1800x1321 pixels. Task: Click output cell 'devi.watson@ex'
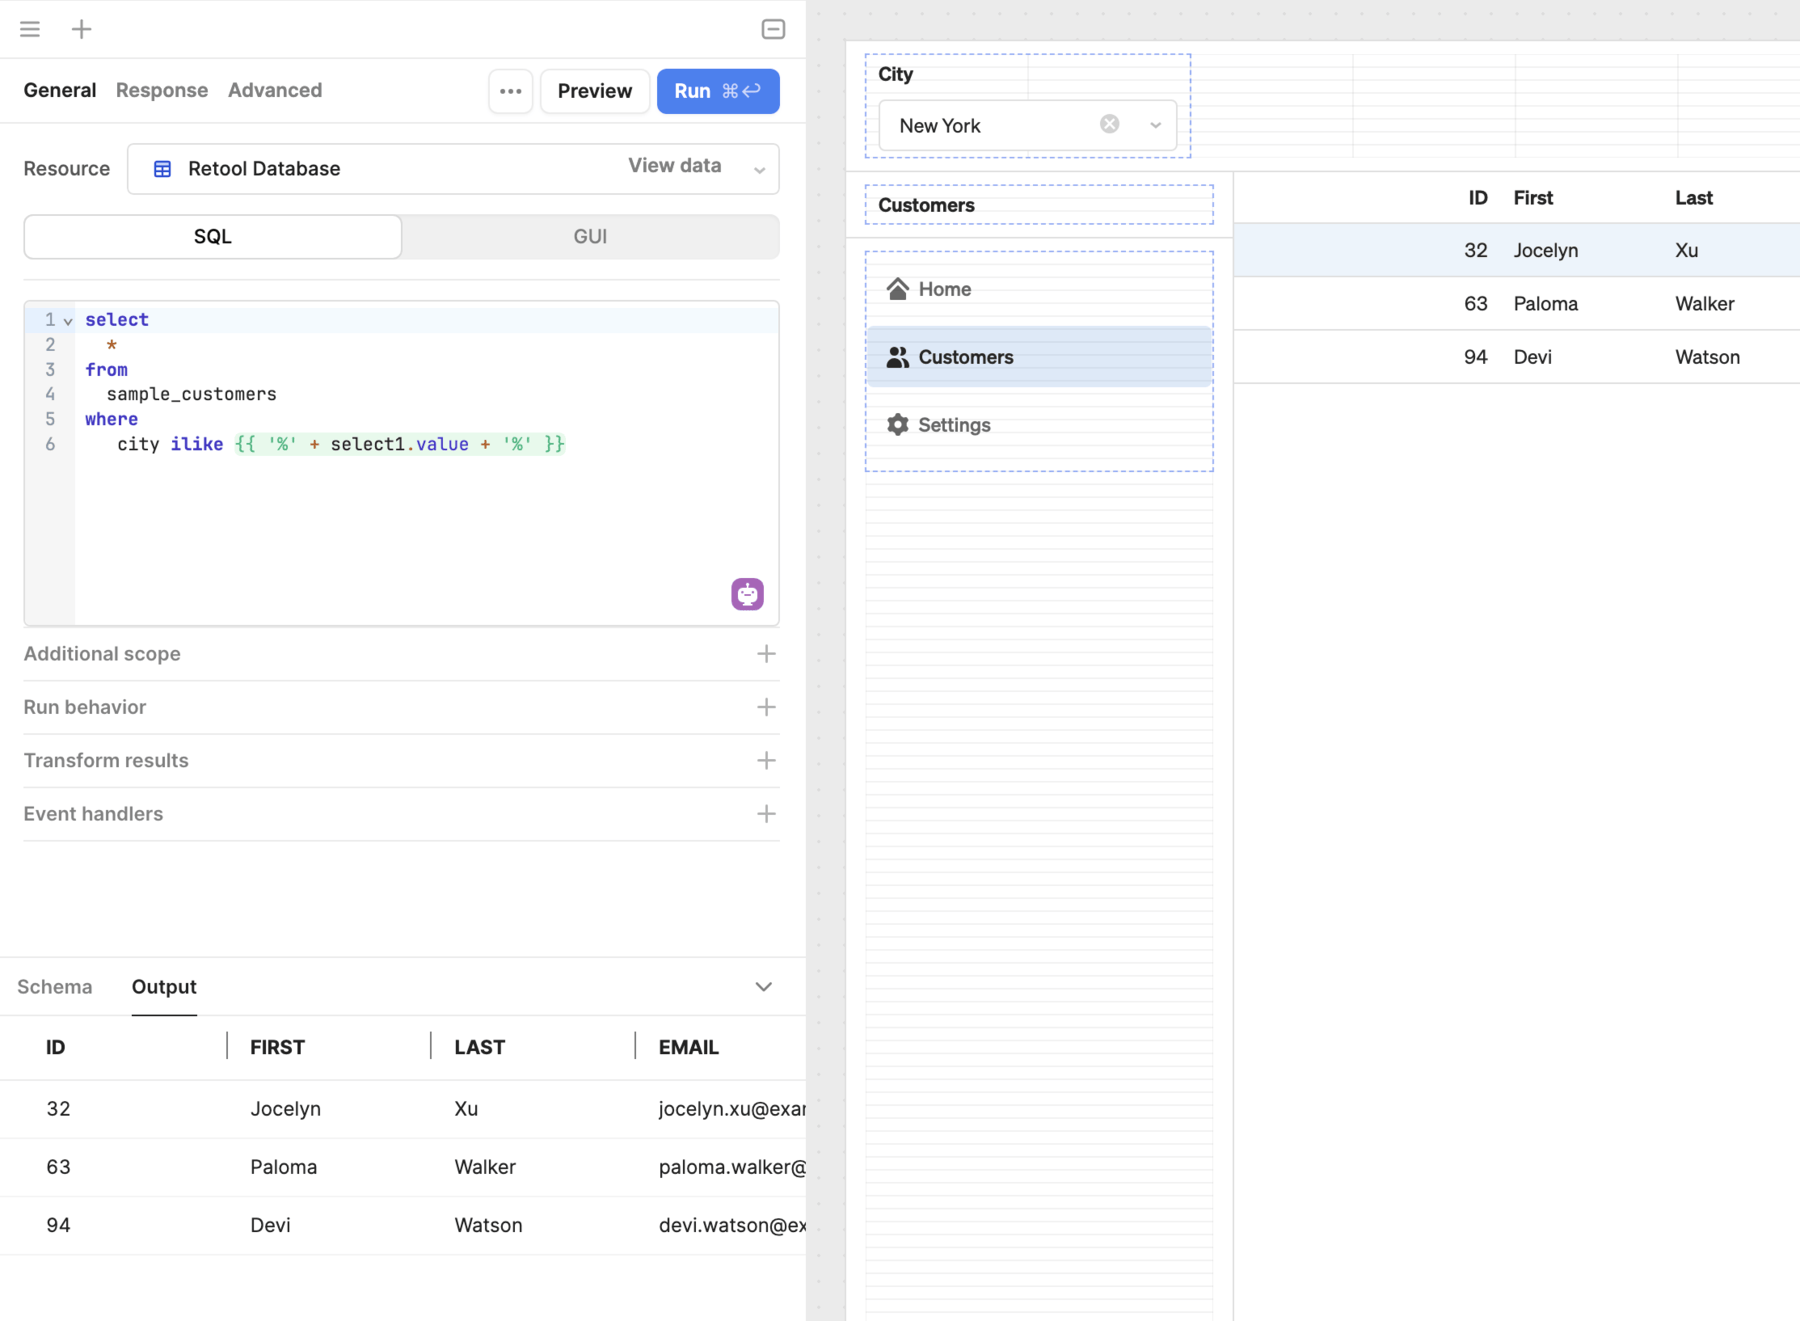point(732,1225)
